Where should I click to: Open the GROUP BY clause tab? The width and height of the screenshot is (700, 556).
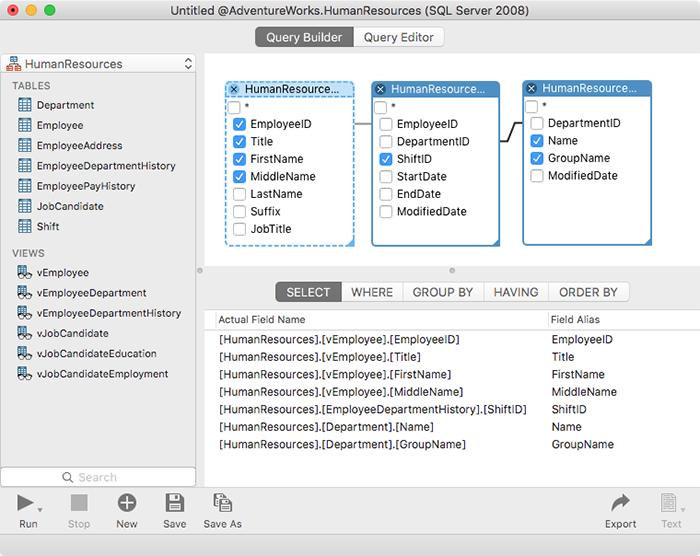coord(443,292)
